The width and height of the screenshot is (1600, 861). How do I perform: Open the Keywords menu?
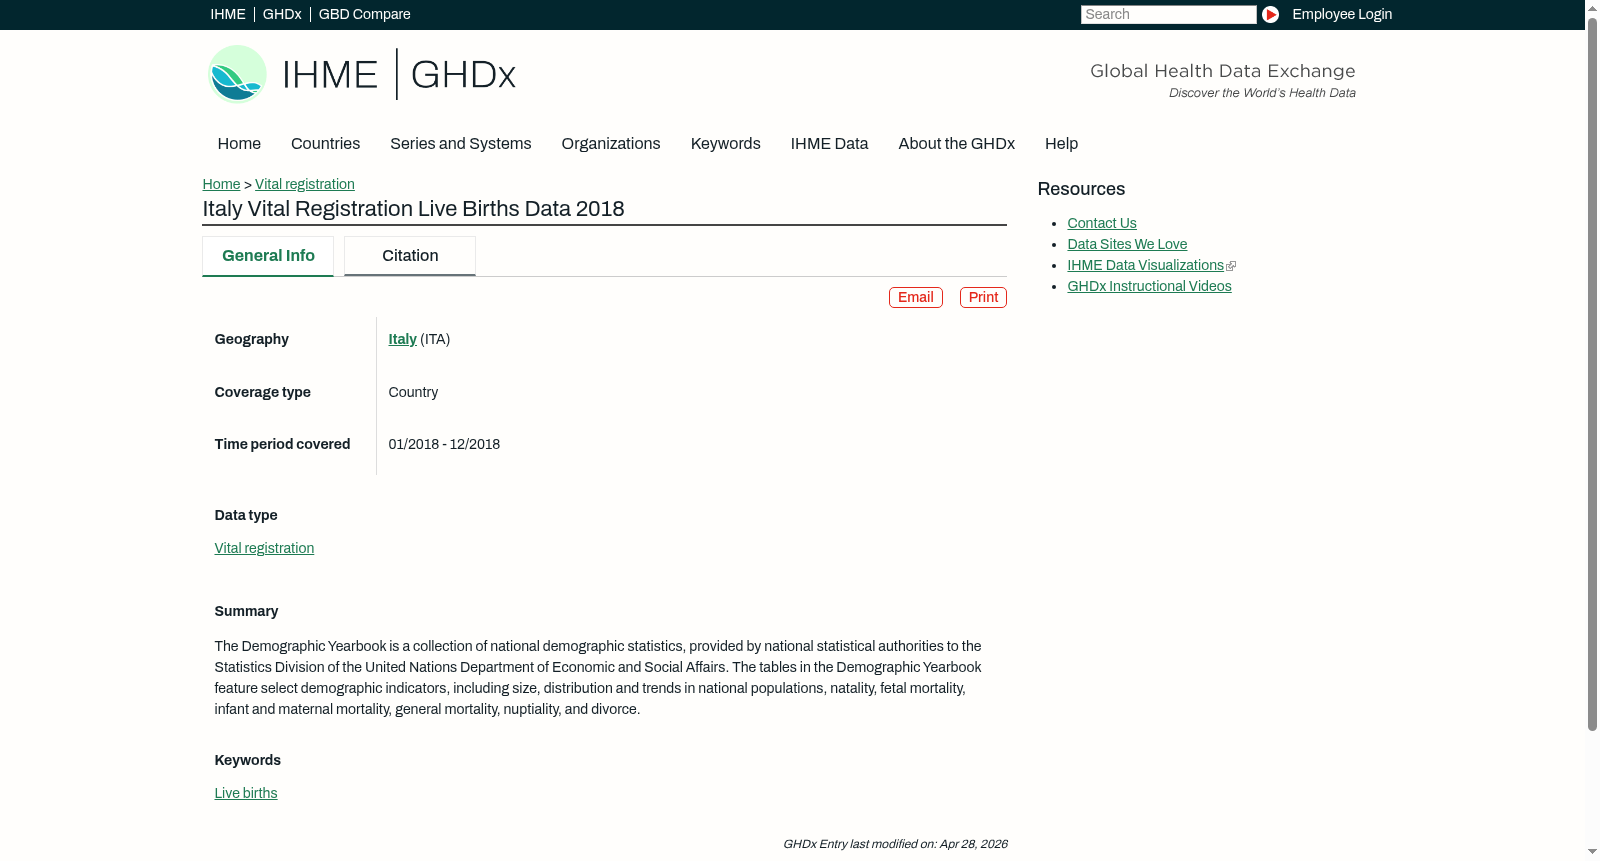click(725, 144)
